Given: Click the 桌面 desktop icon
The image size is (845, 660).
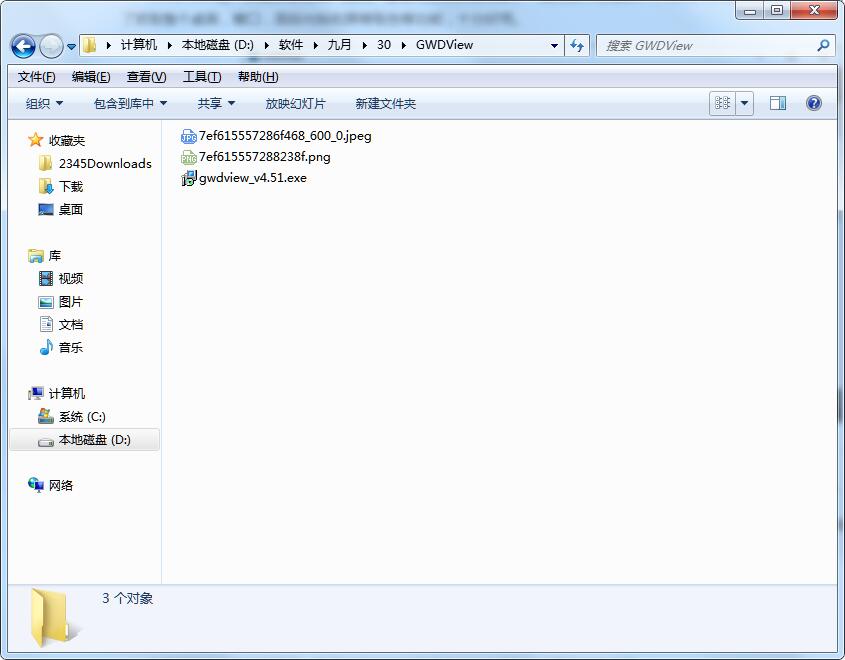Looking at the screenshot, I should (46, 209).
